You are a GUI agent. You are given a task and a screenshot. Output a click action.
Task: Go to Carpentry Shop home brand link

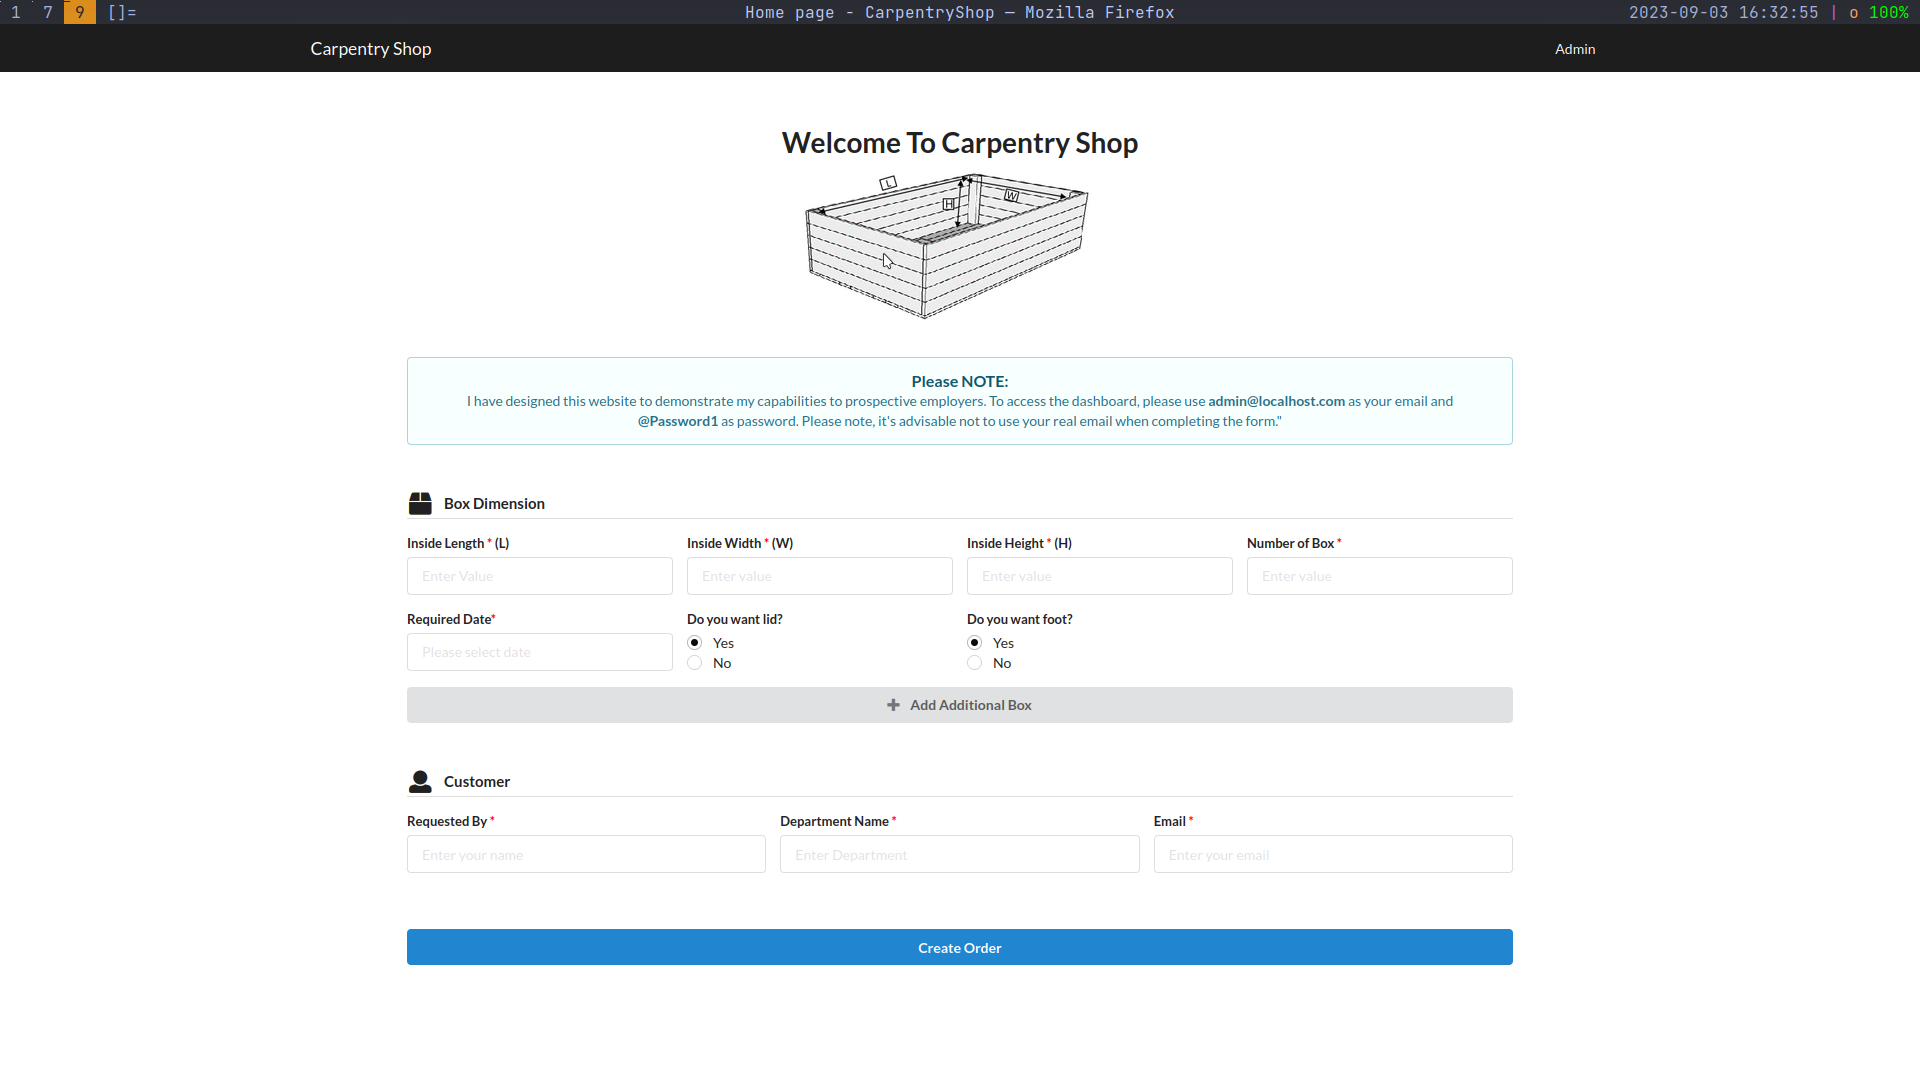click(370, 49)
